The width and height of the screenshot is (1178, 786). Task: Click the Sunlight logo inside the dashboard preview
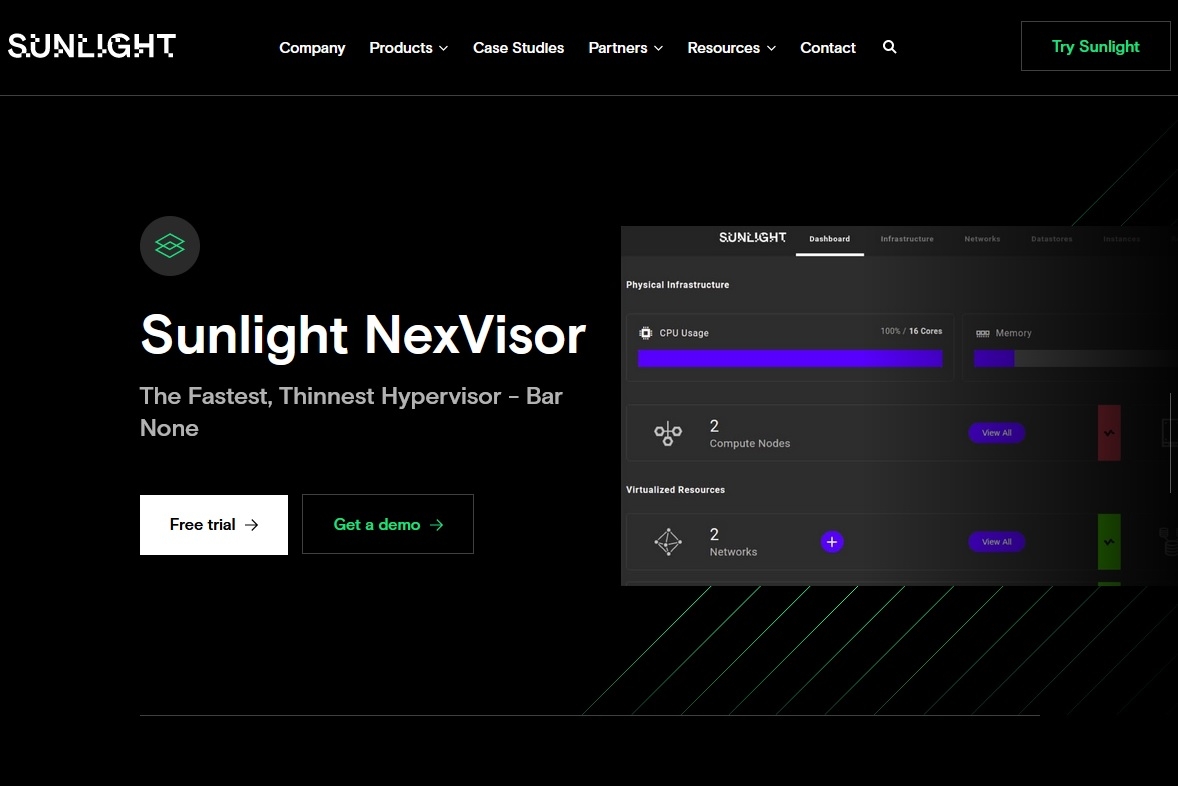point(753,237)
